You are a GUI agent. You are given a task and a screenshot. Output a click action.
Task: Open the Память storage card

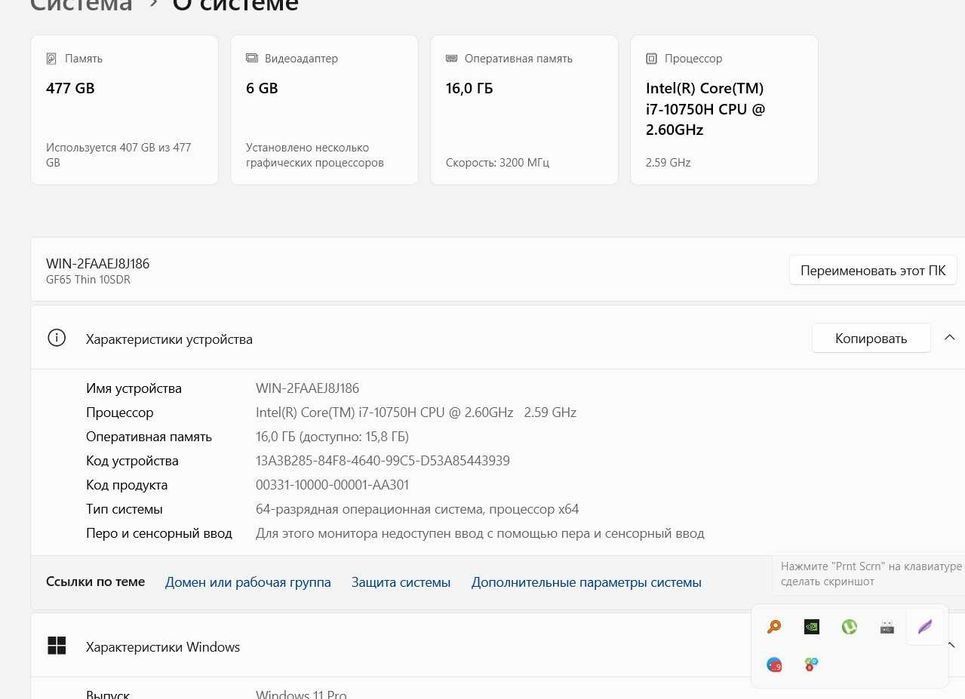124,110
